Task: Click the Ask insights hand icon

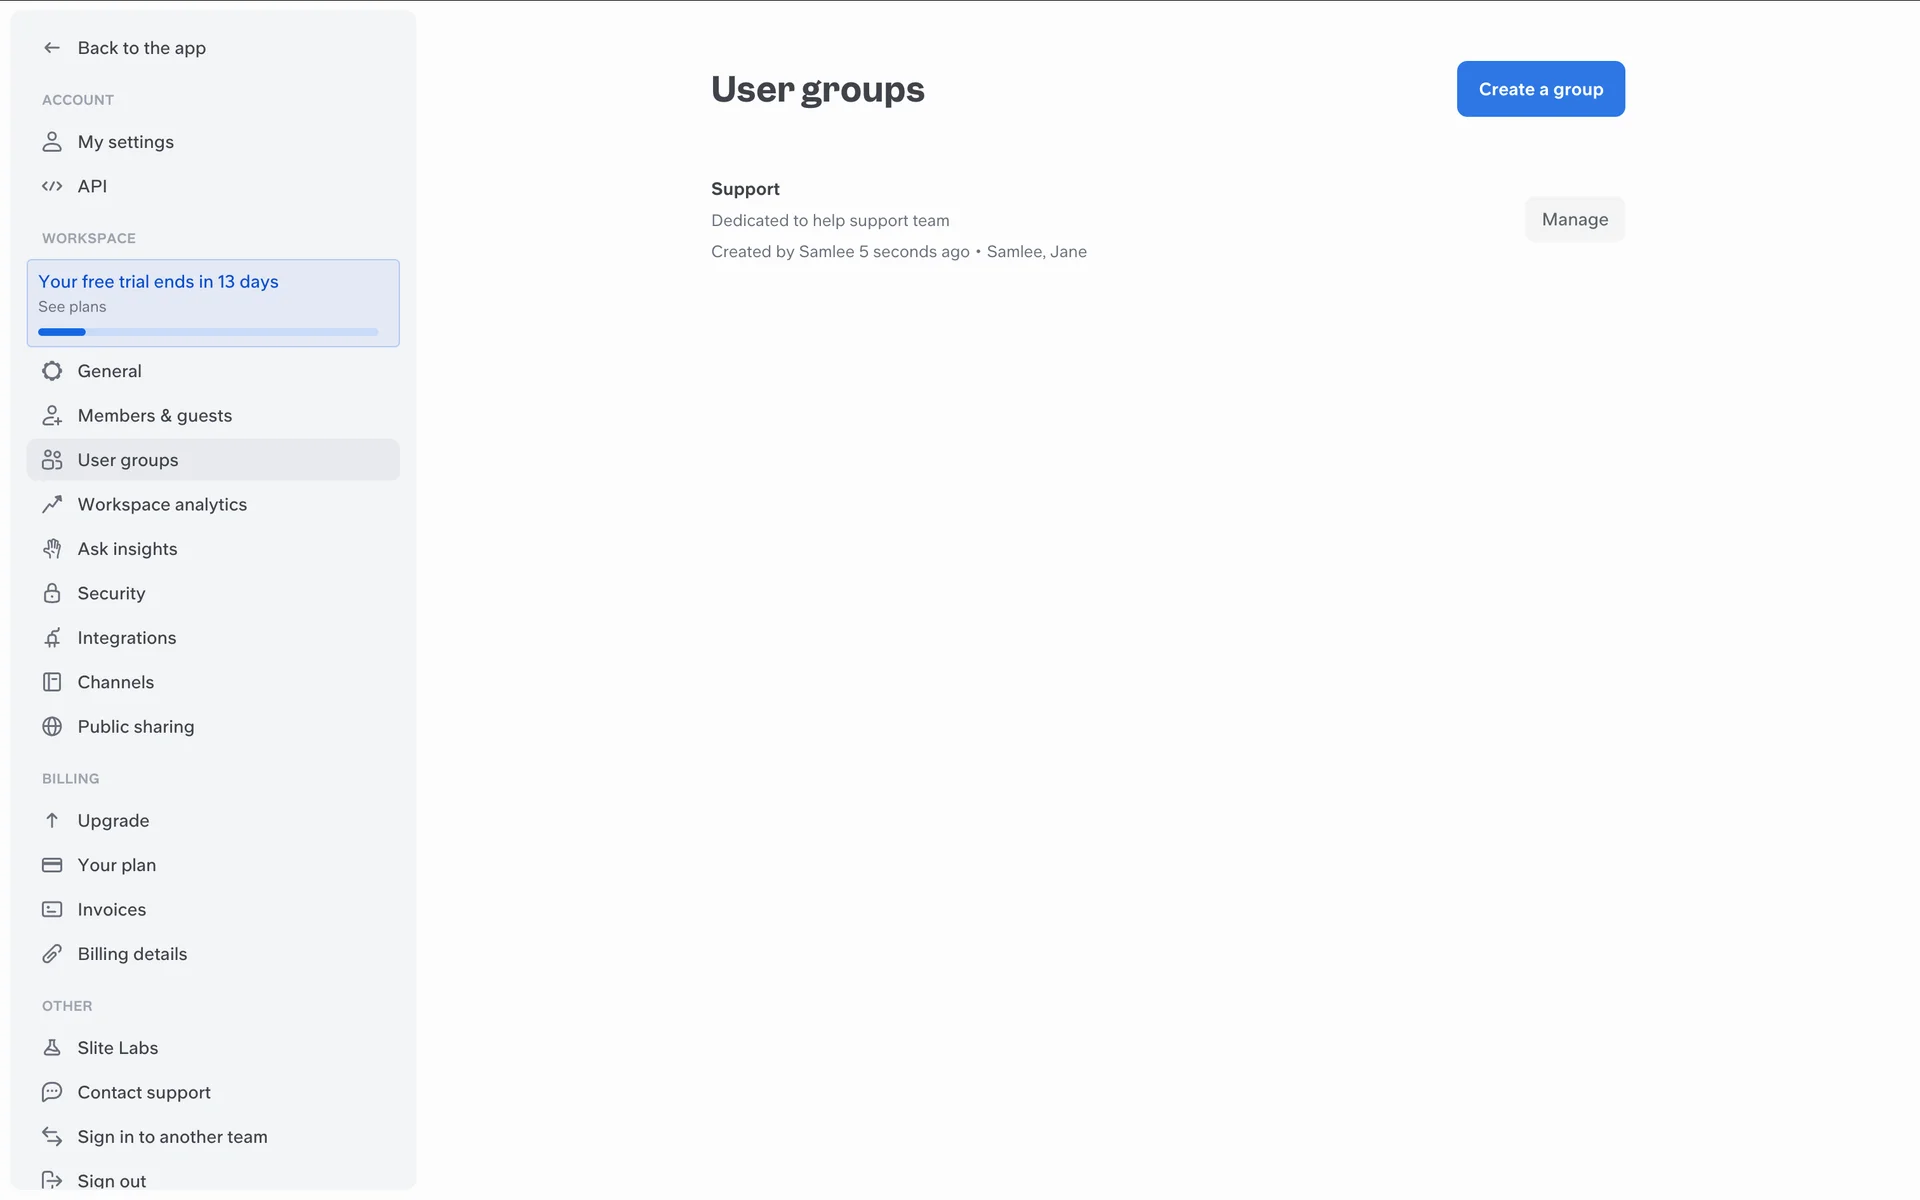Action: [52, 549]
